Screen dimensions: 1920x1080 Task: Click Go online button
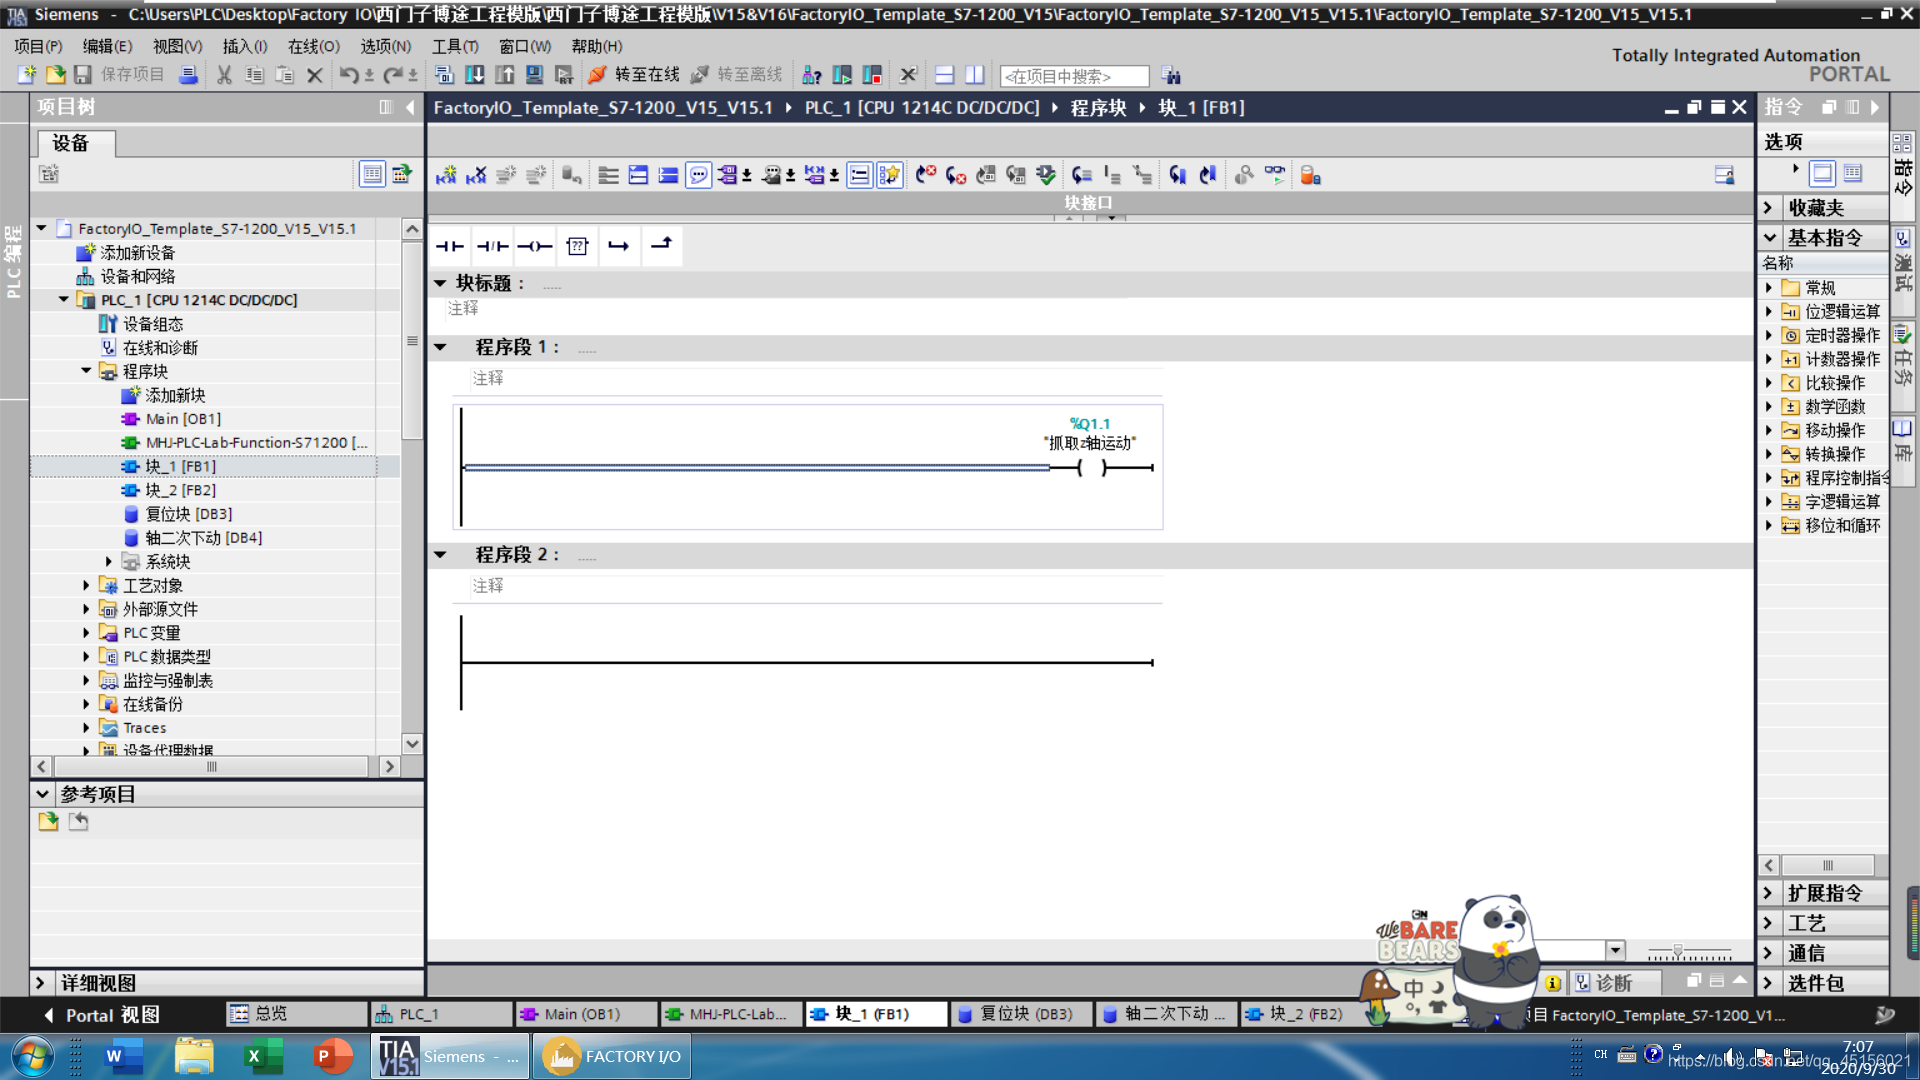click(634, 75)
